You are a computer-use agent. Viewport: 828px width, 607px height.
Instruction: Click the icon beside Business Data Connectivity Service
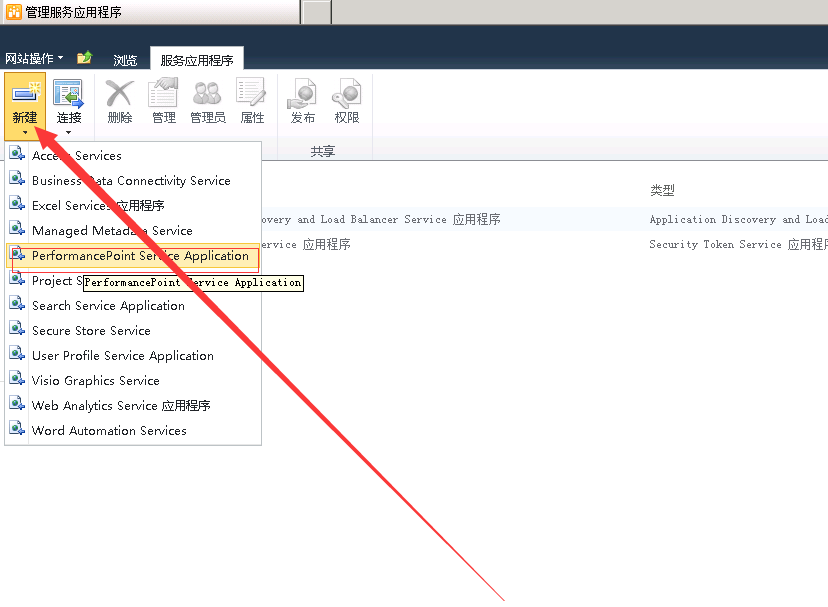(17, 179)
